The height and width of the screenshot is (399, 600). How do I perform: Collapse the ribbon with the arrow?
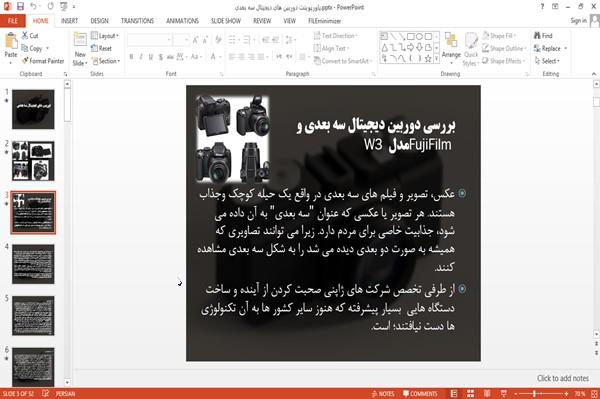(594, 74)
